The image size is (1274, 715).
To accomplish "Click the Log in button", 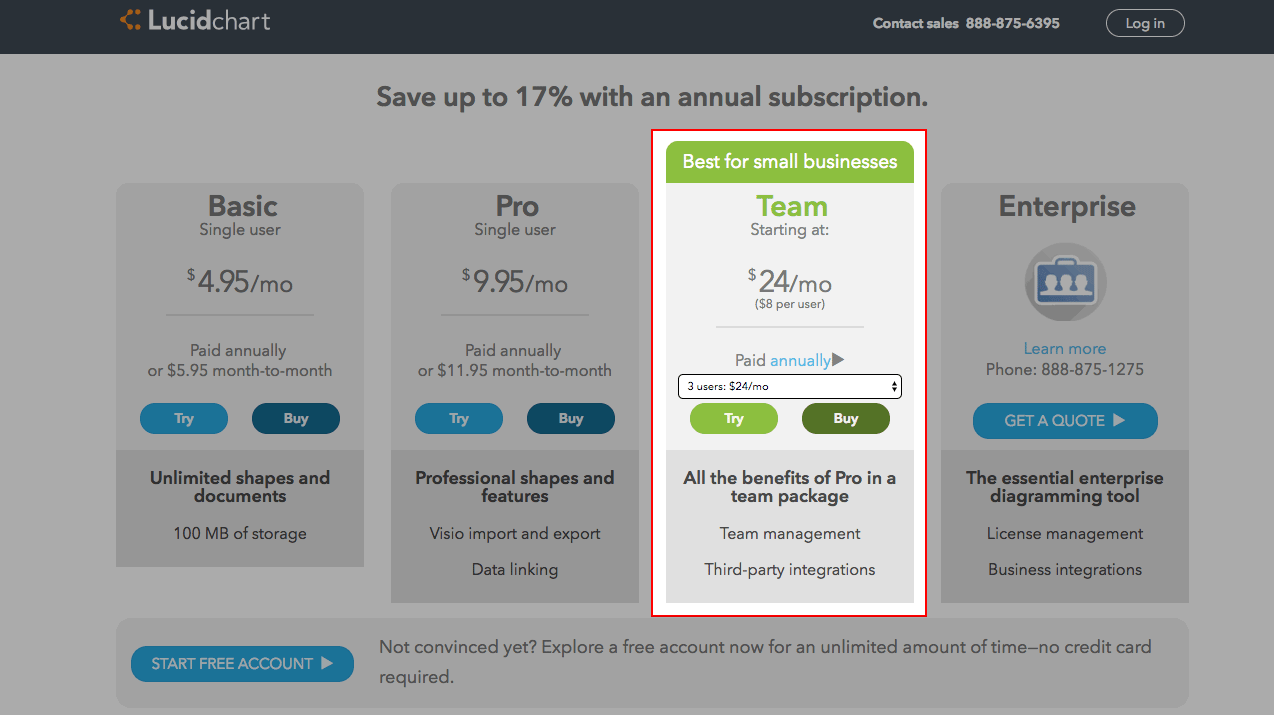I will (1145, 23).
